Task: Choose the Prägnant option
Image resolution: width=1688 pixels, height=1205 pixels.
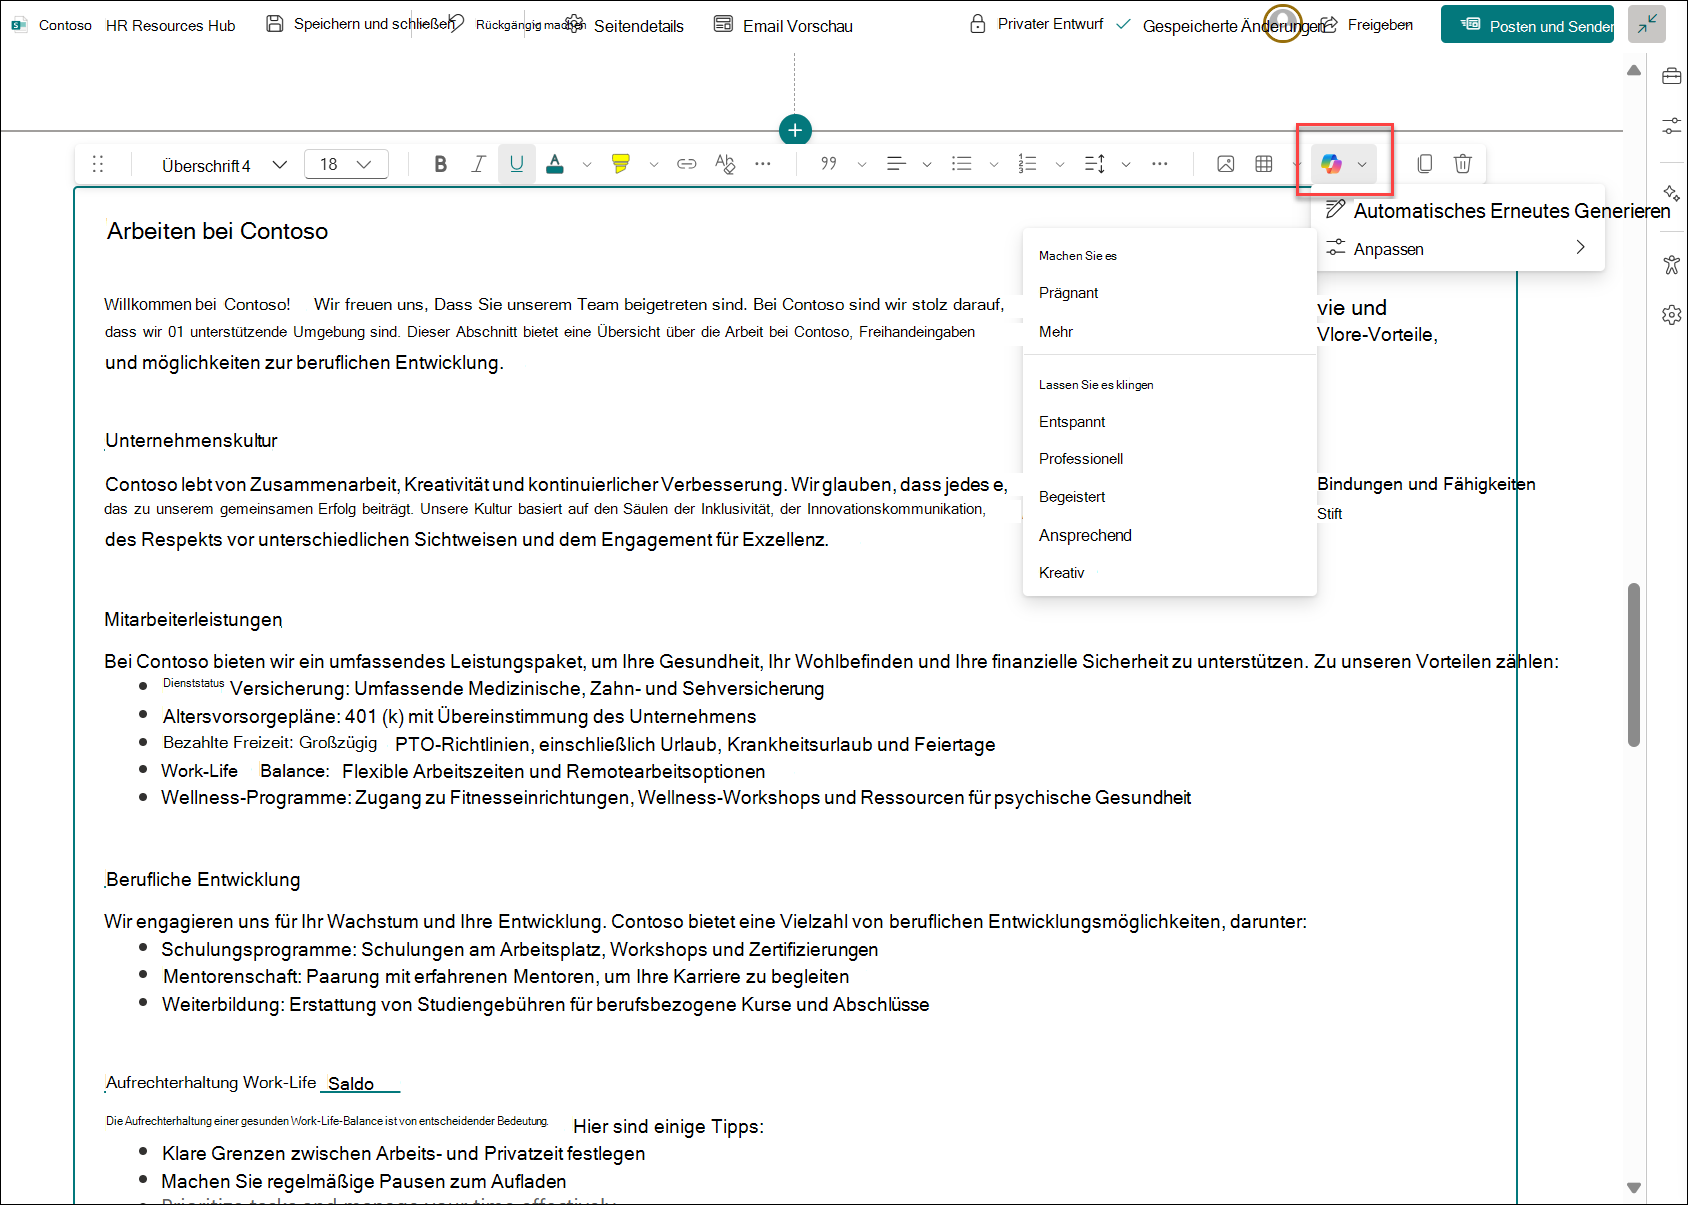Action: pos(1169,293)
